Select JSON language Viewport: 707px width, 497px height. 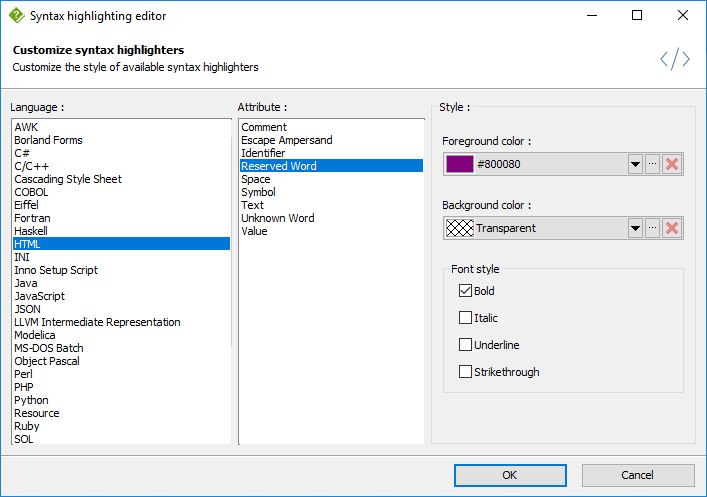[x=122, y=309]
